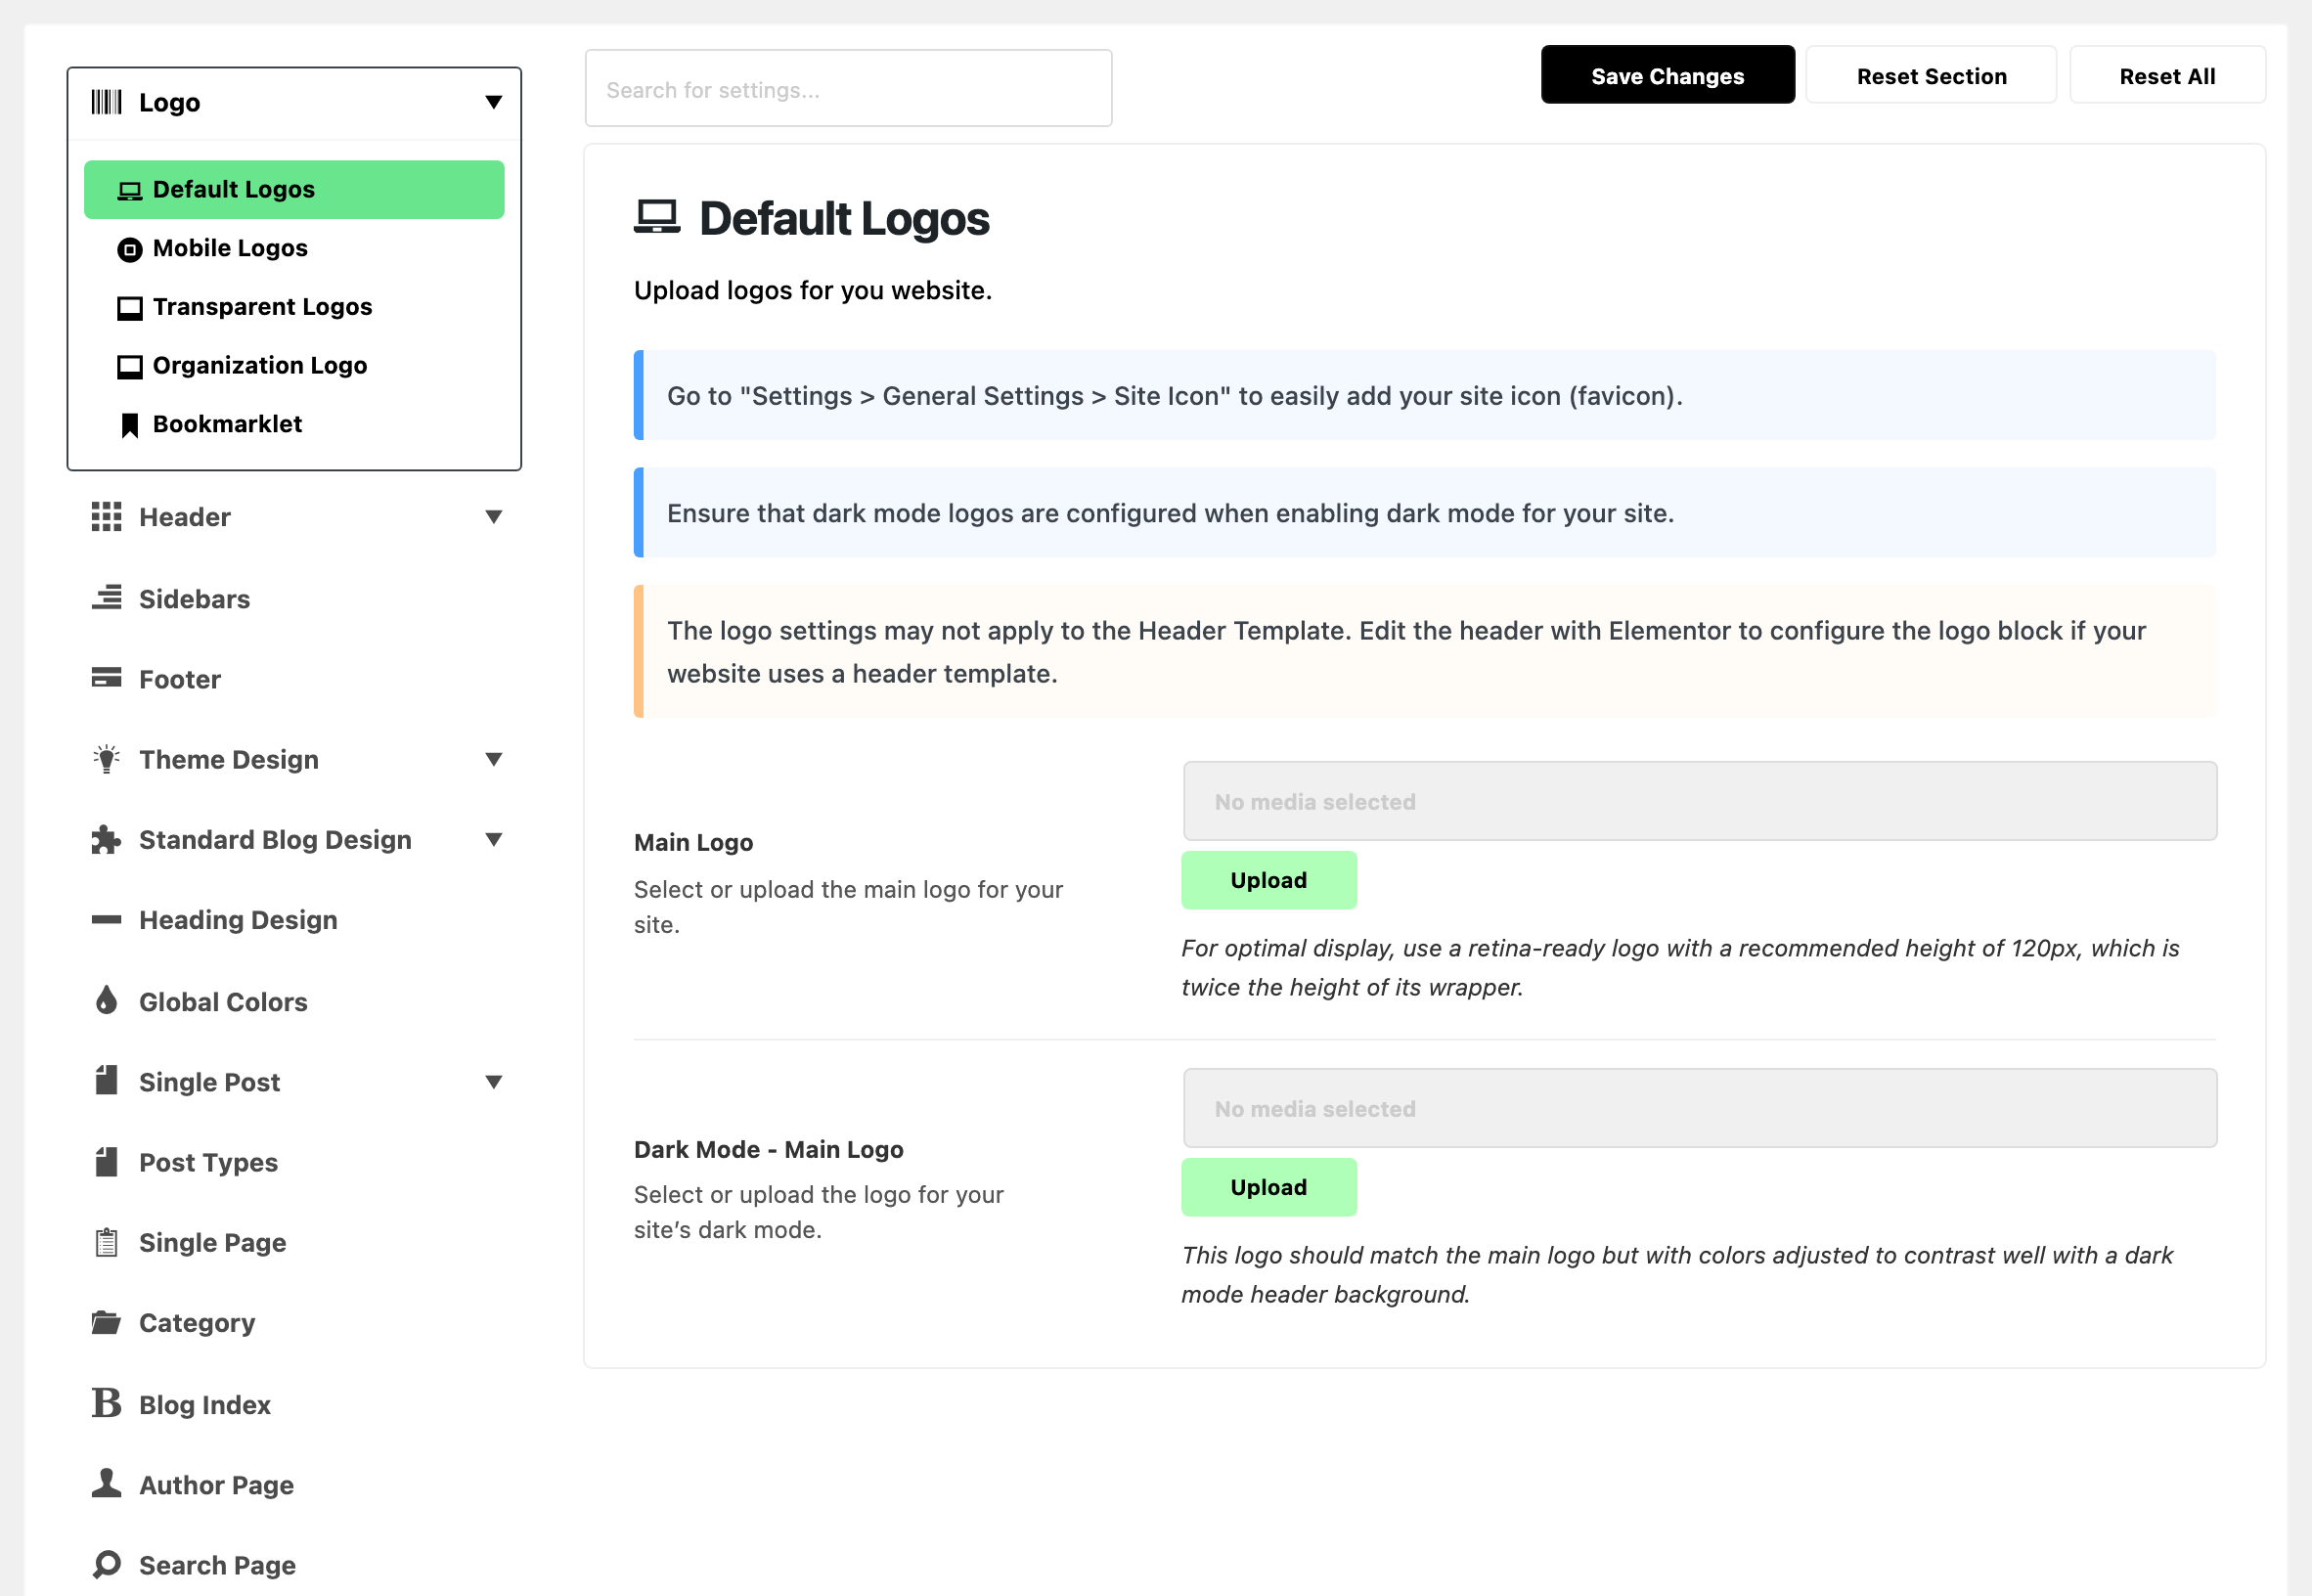Viewport: 2312px width, 1596px height.
Task: Click the Save Changes button
Action: tap(1667, 75)
